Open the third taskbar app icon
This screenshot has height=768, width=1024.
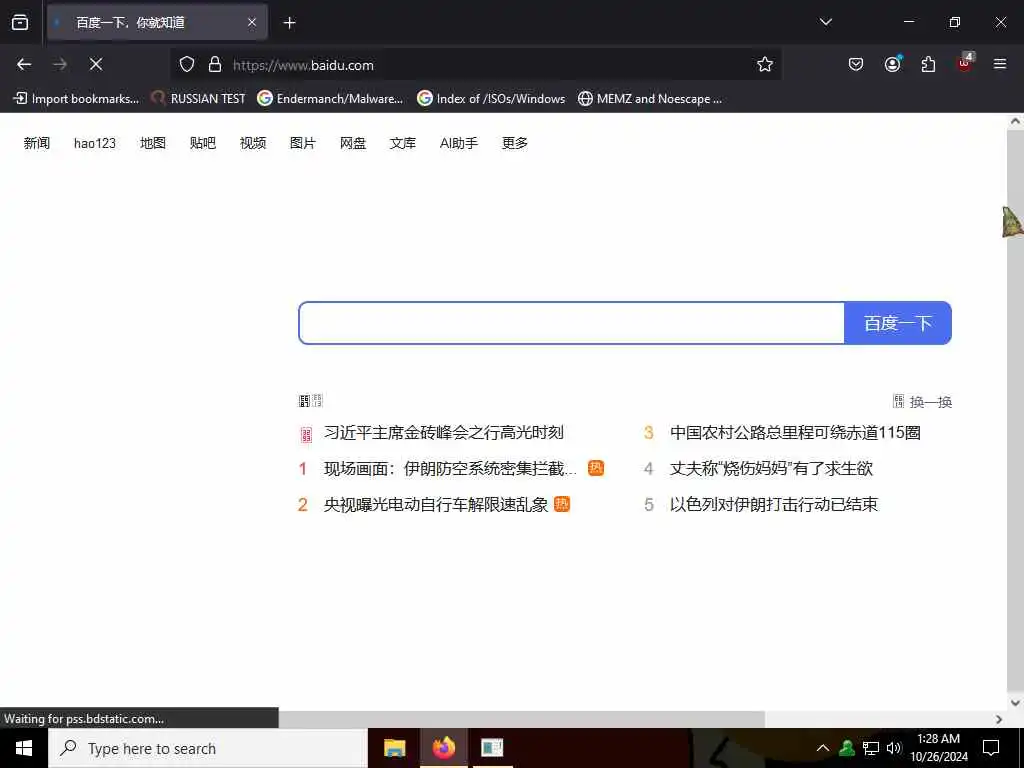(x=492, y=748)
